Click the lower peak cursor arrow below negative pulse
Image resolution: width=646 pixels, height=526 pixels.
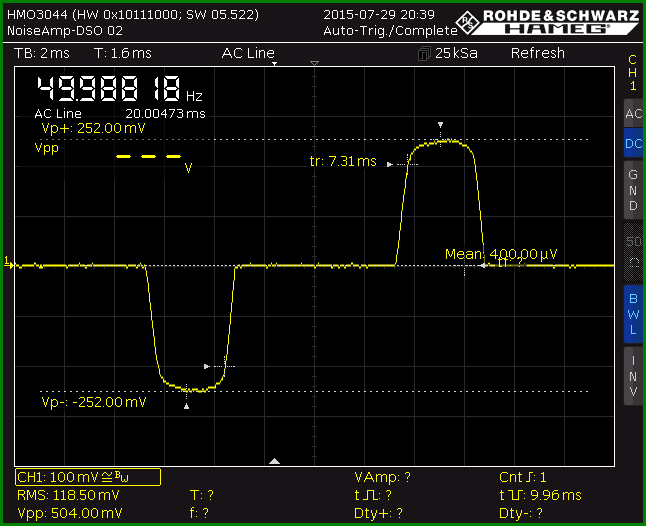[186, 406]
